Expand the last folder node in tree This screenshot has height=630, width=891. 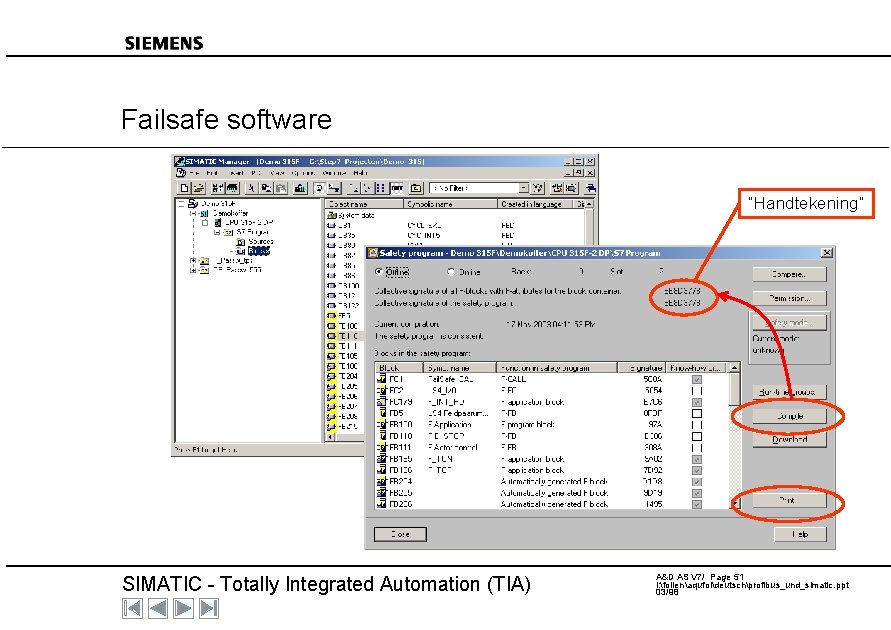pos(193,270)
